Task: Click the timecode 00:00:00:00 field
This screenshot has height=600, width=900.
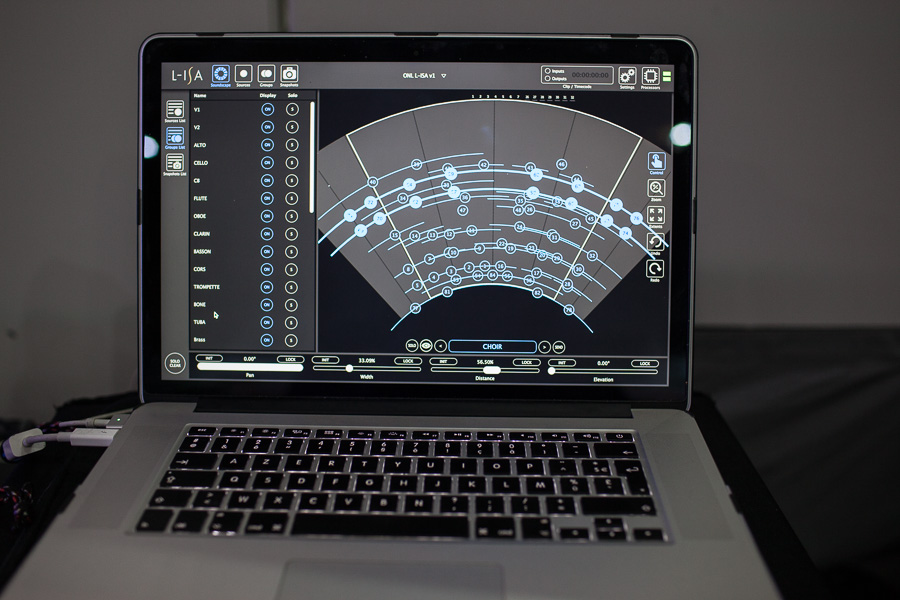Action: click(x=590, y=75)
